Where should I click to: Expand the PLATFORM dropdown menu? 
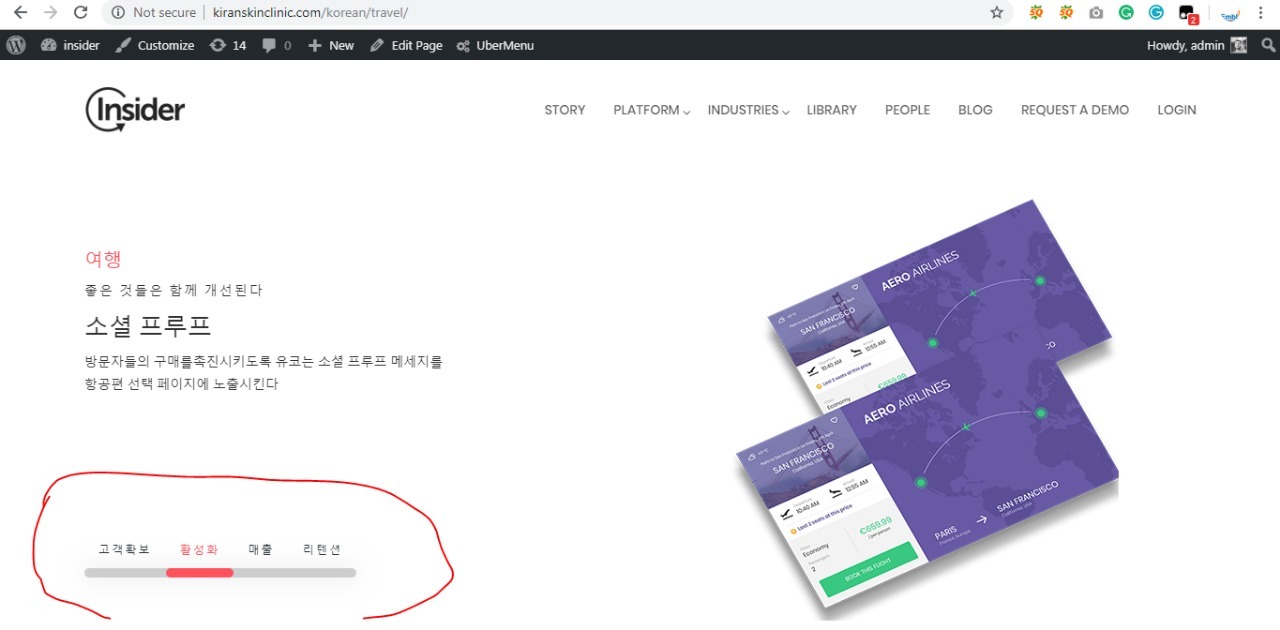coord(651,110)
